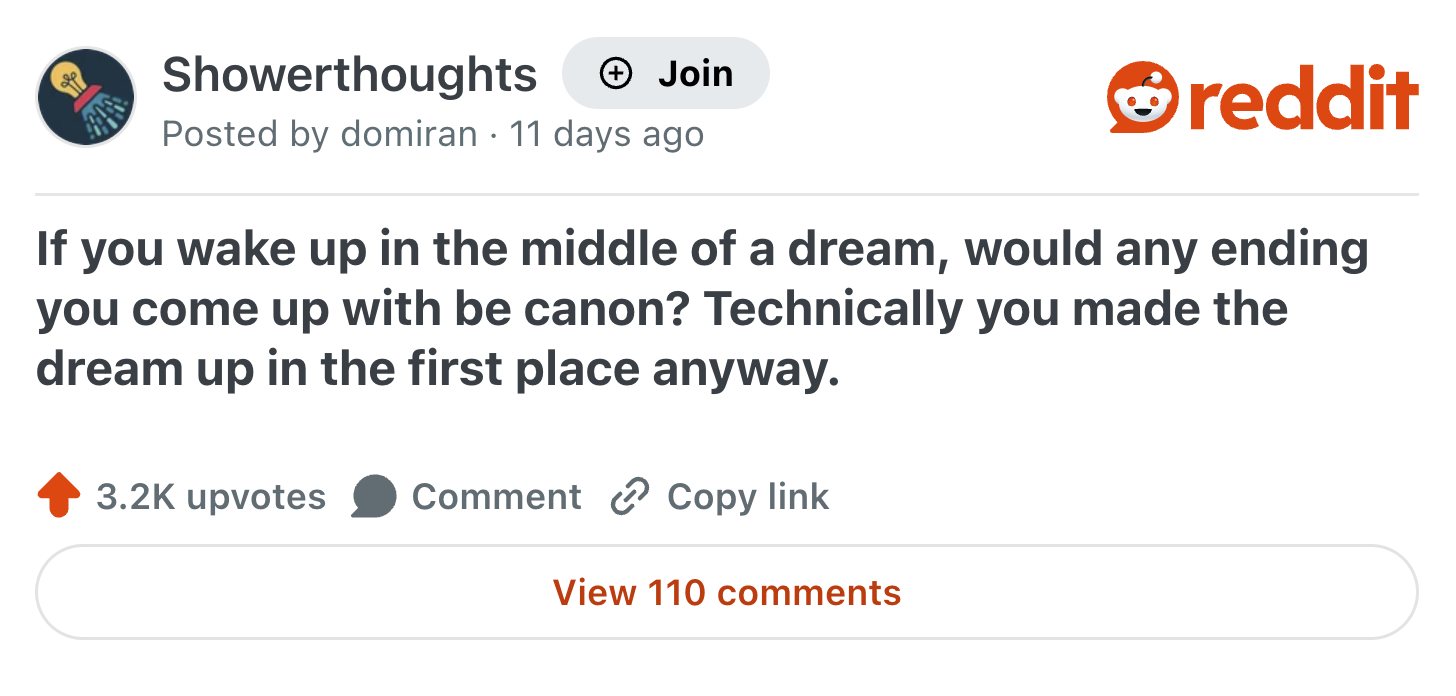This screenshot has height=696, width=1456.
Task: Click the gray speech bubble icon
Action: click(x=374, y=497)
